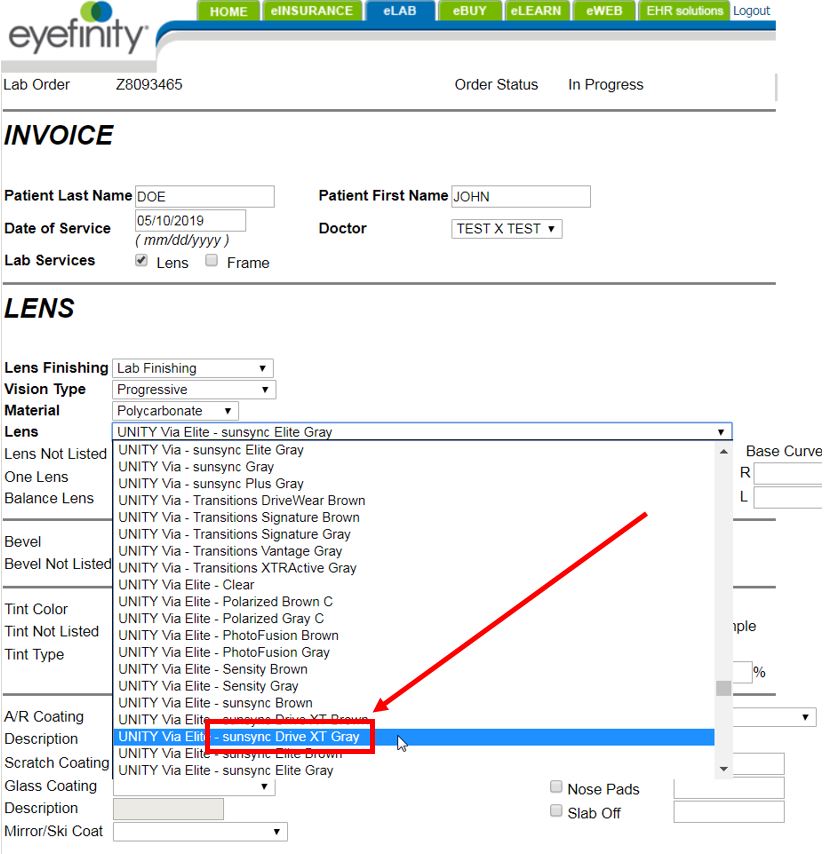Click the Logout link
Viewport: 826px width, 854px height.
tap(751, 11)
